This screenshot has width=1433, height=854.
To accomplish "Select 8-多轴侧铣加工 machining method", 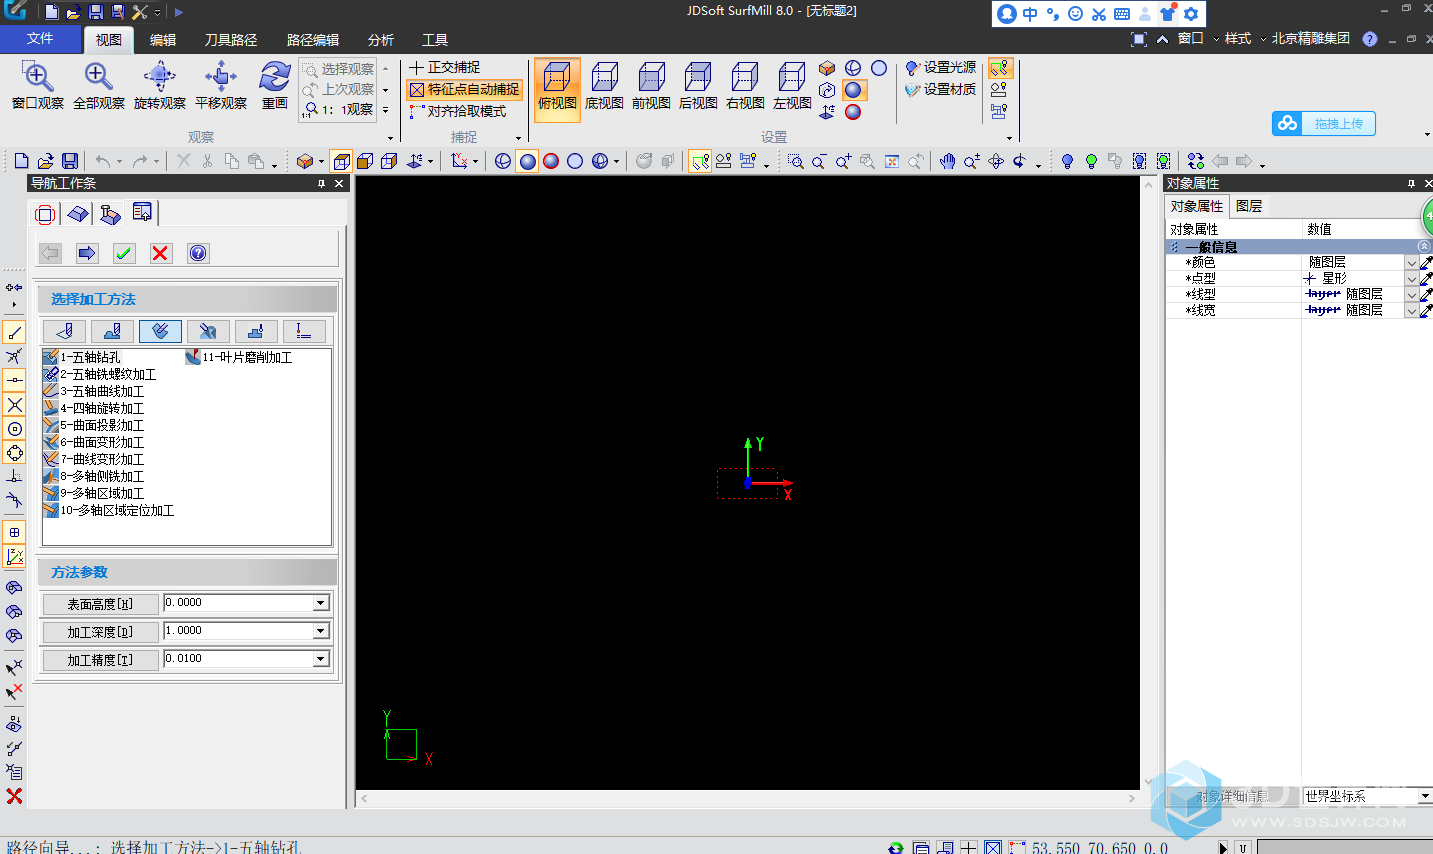I will click(94, 476).
